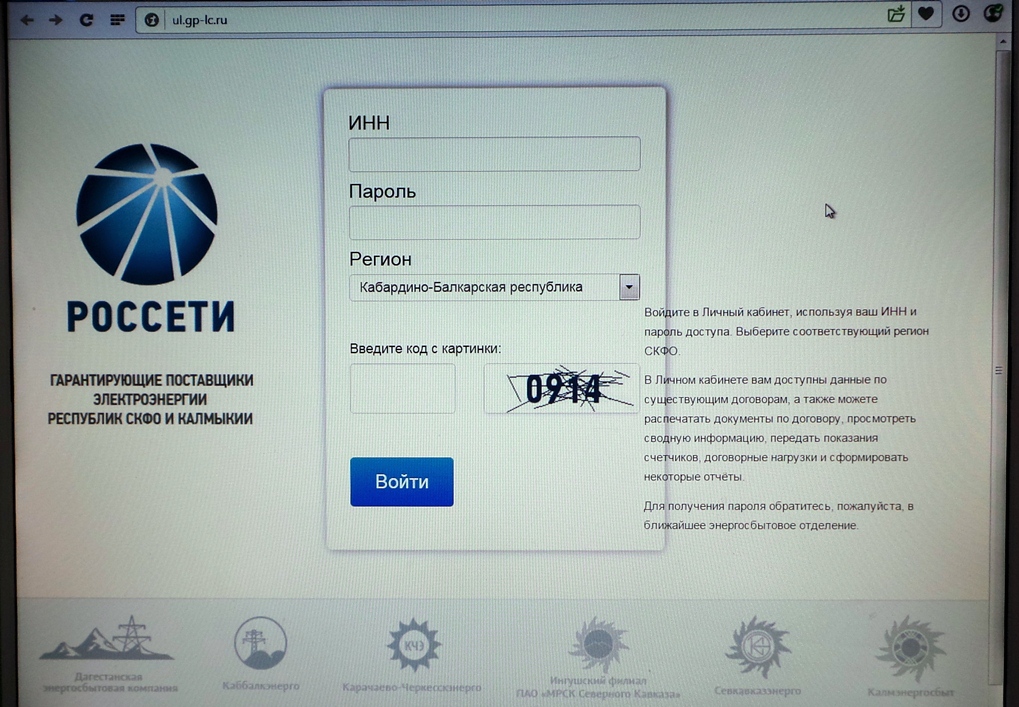Open the Регион dropdown
The height and width of the screenshot is (707, 1019).
point(495,287)
